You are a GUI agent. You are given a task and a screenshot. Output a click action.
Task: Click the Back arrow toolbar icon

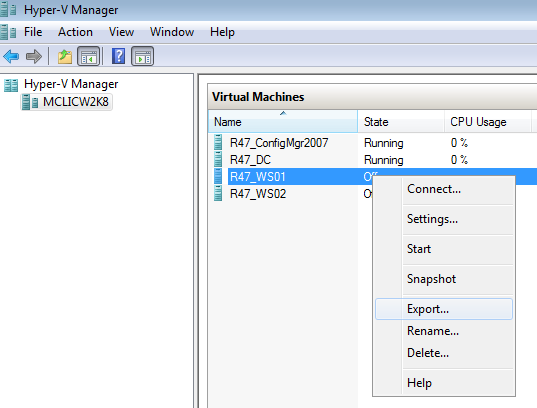point(11,56)
